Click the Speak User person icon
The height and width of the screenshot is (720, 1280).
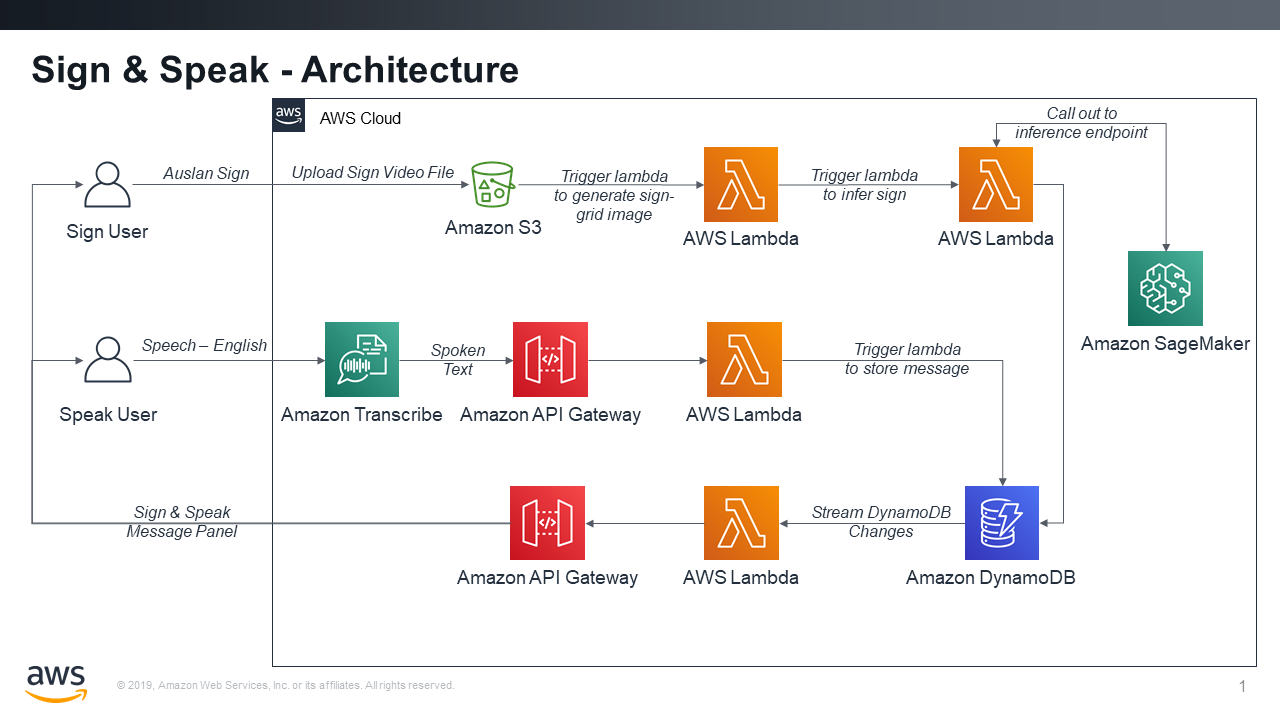[x=107, y=360]
